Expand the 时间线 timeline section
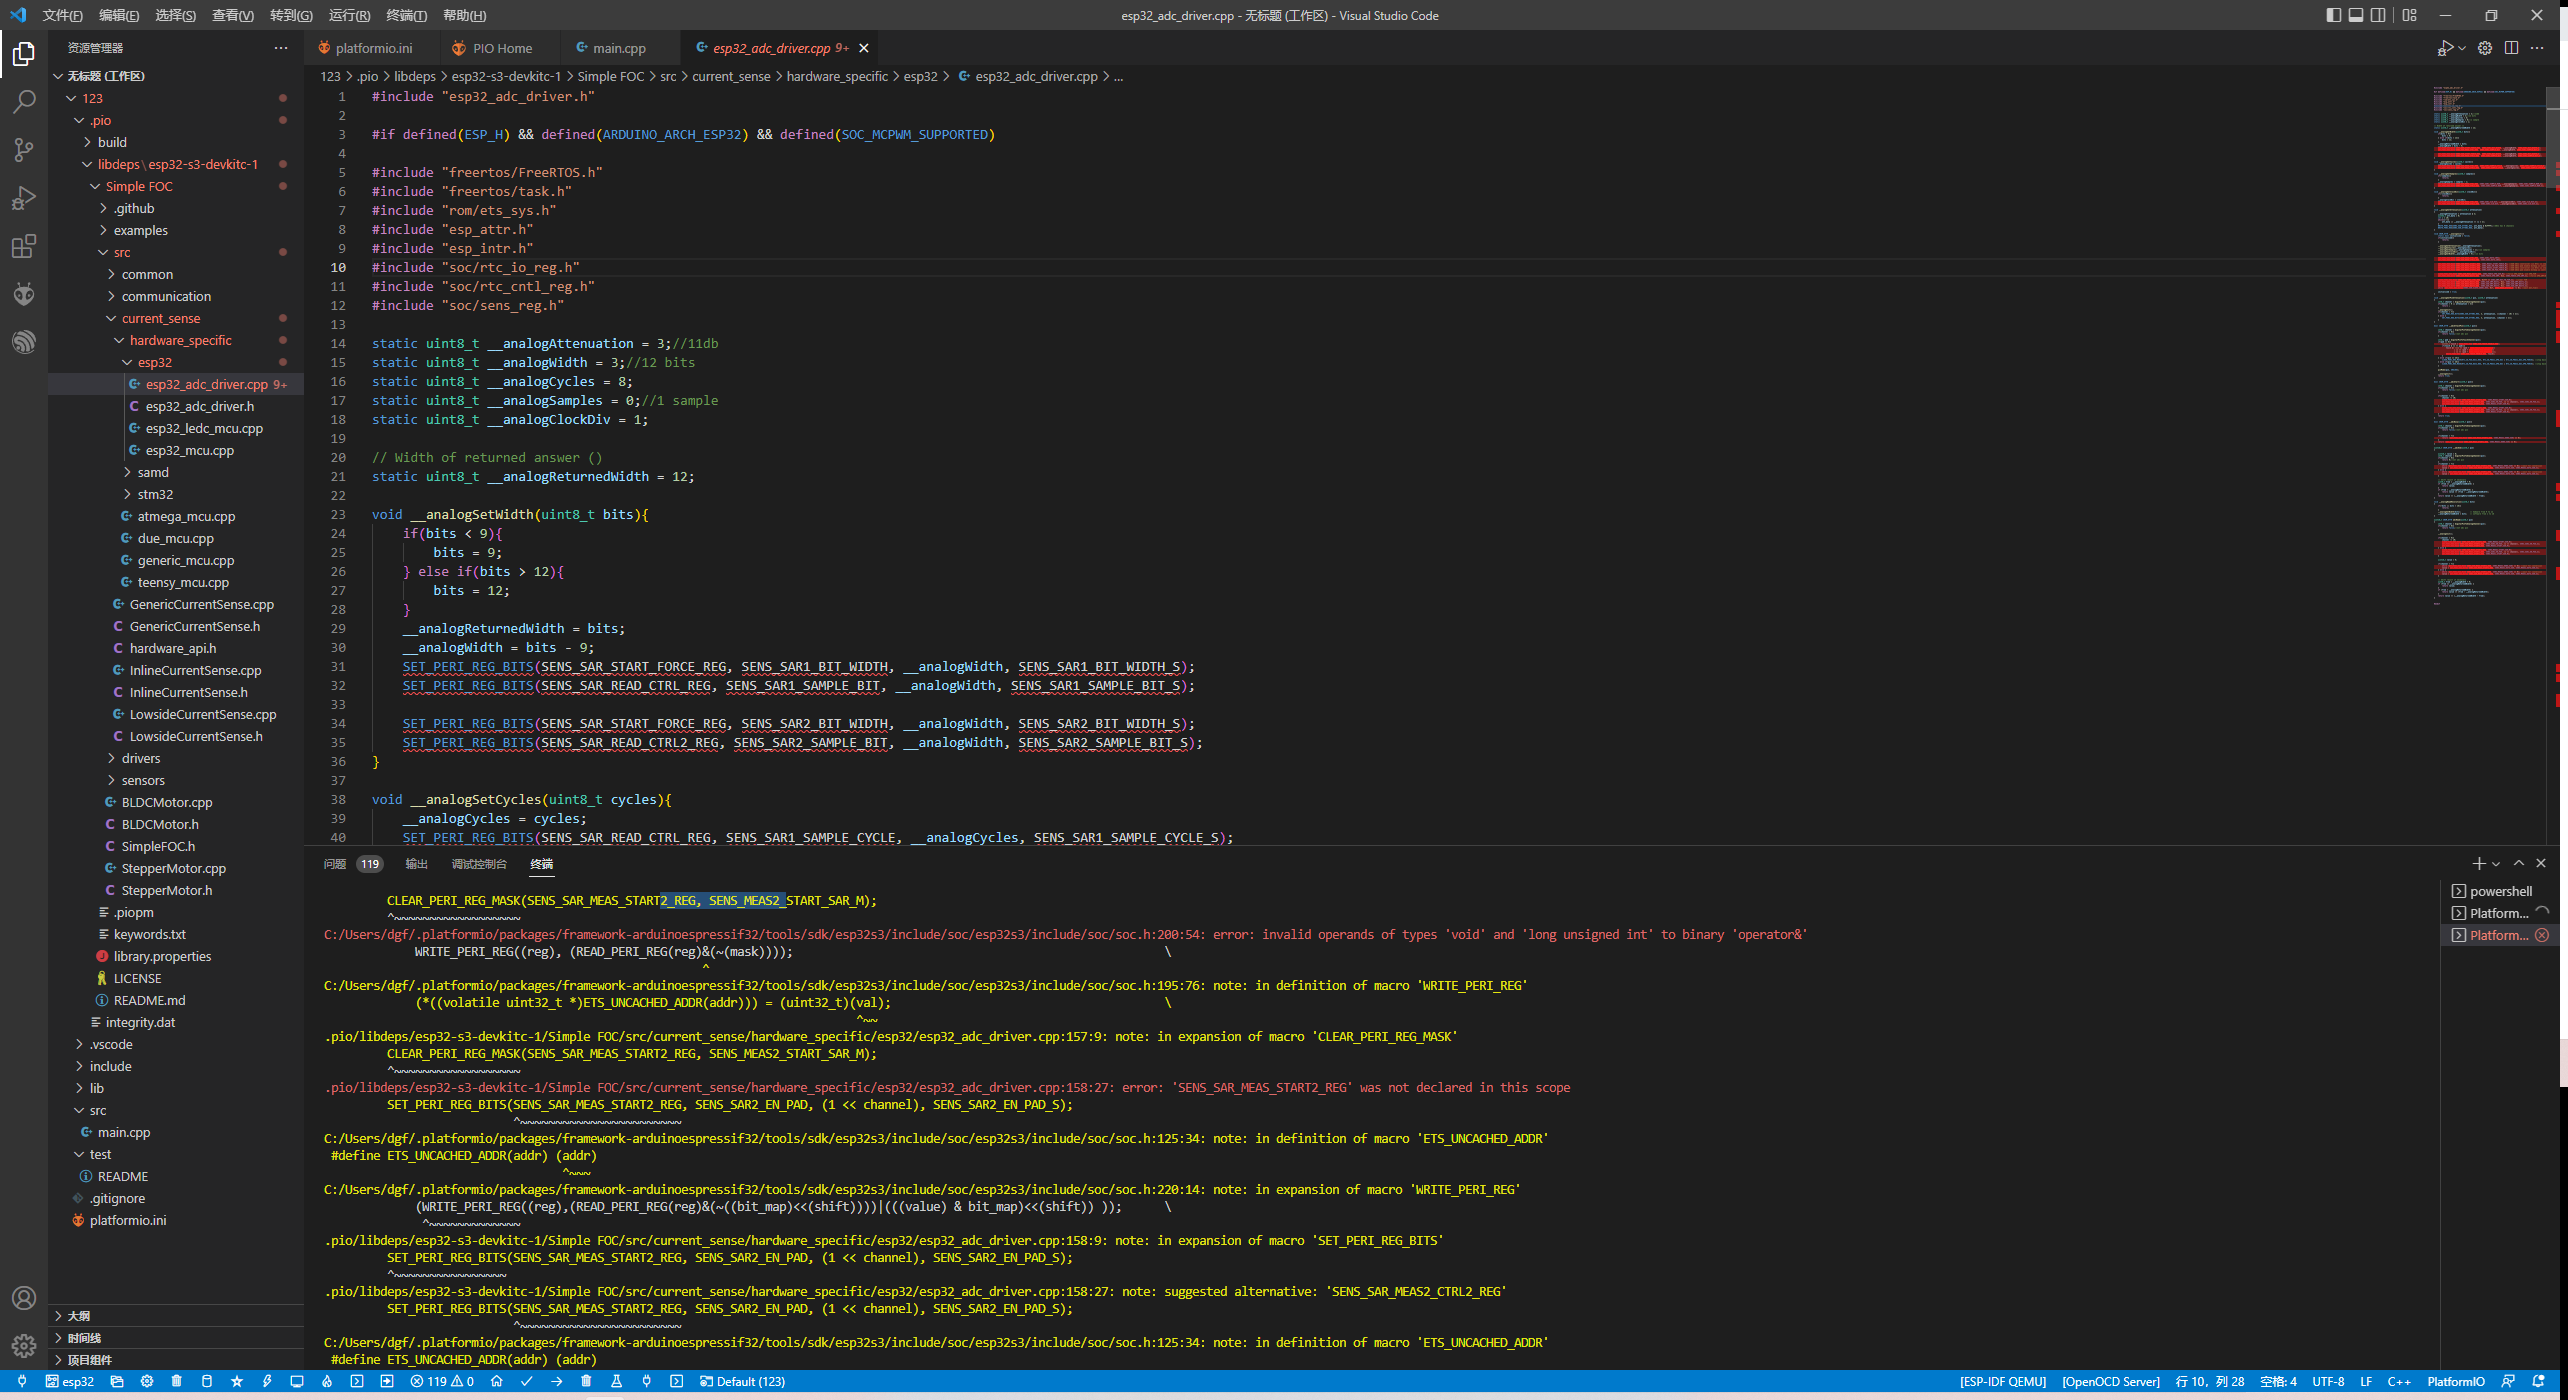This screenshot has width=2568, height=1400. [175, 1338]
